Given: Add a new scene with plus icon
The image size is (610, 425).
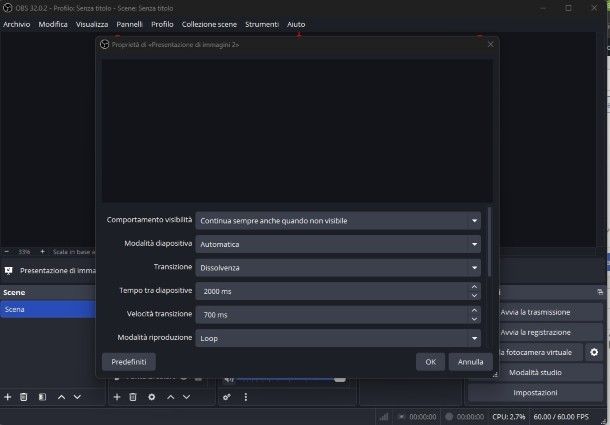Looking at the screenshot, I should 8,397.
